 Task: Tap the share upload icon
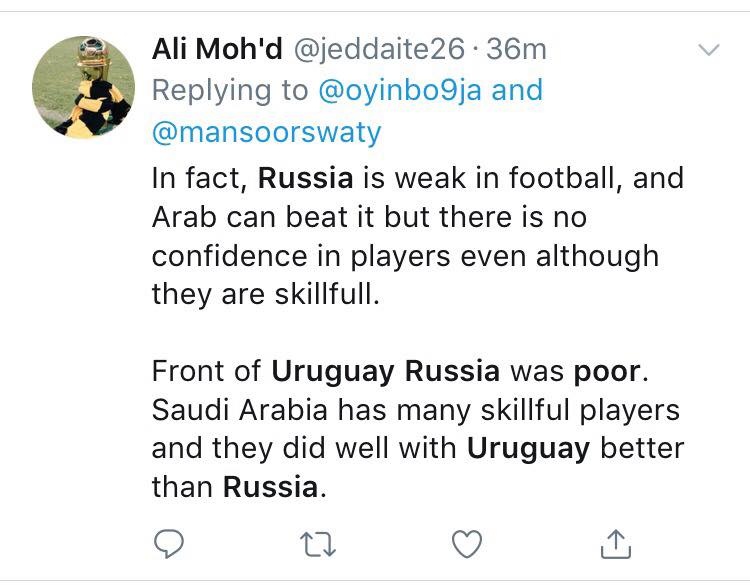click(x=615, y=543)
